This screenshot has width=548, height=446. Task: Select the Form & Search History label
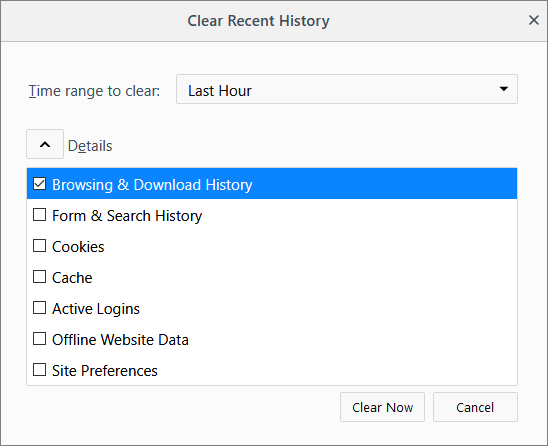[x=127, y=216]
